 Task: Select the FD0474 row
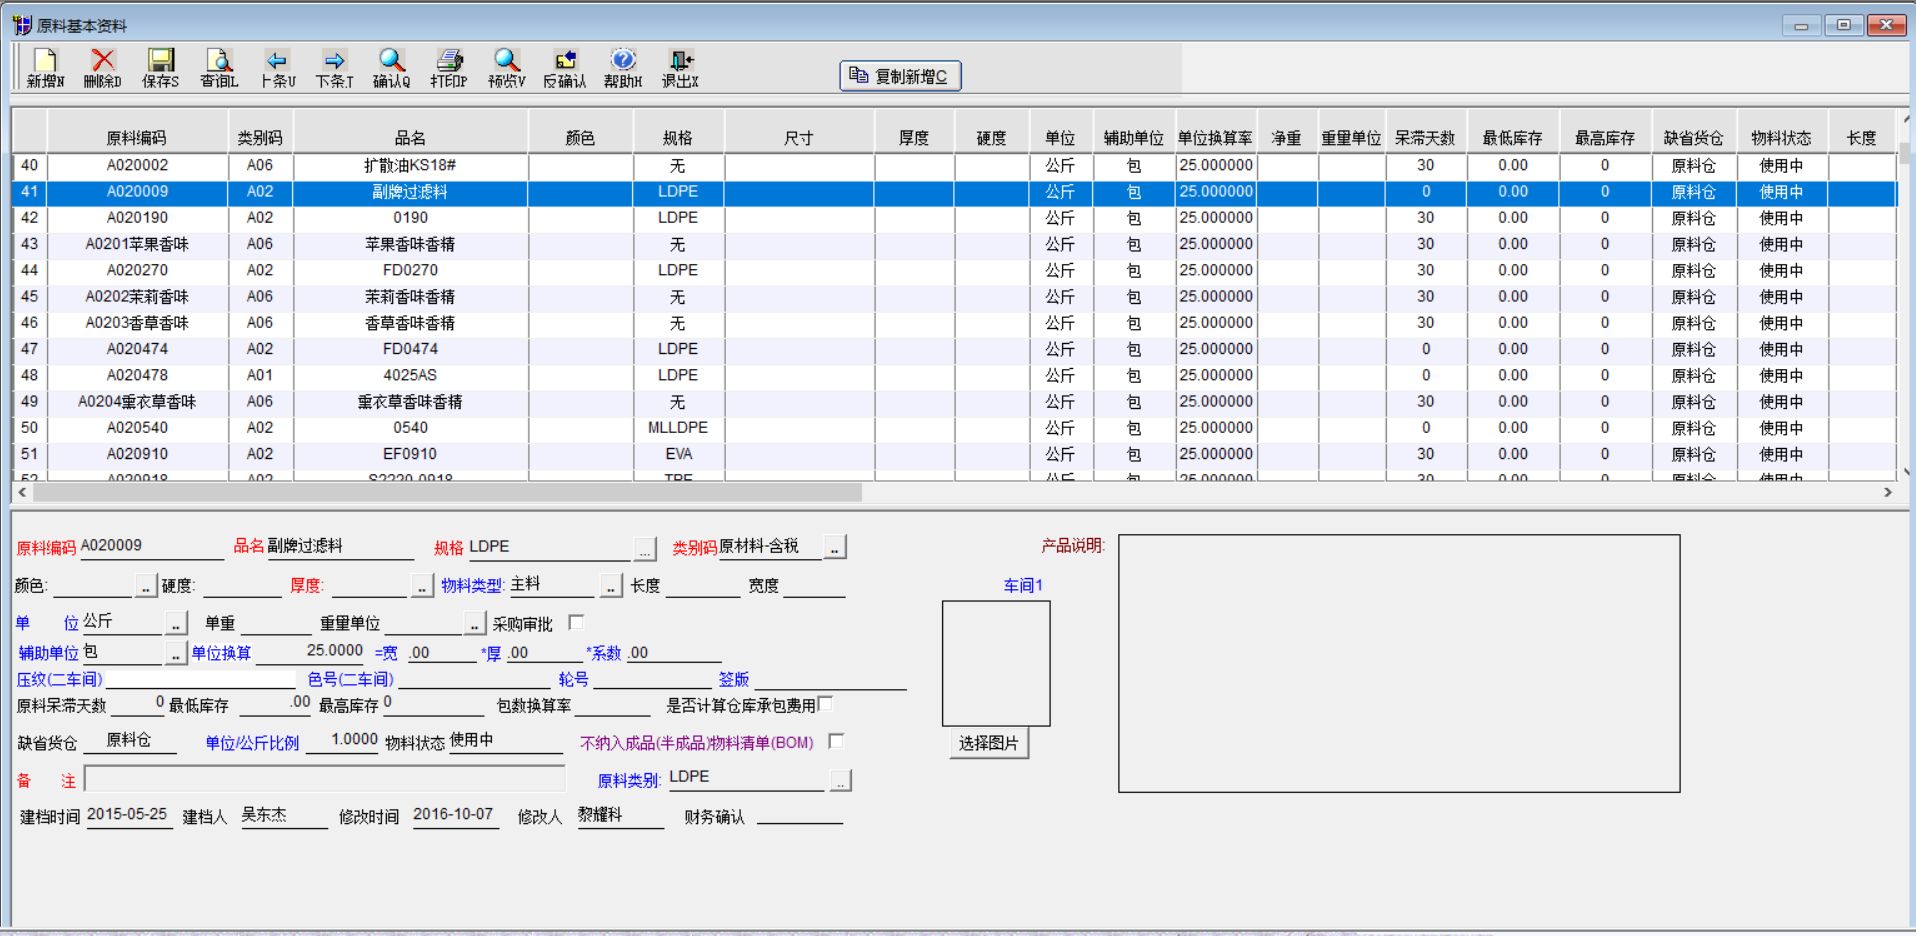coord(954,349)
